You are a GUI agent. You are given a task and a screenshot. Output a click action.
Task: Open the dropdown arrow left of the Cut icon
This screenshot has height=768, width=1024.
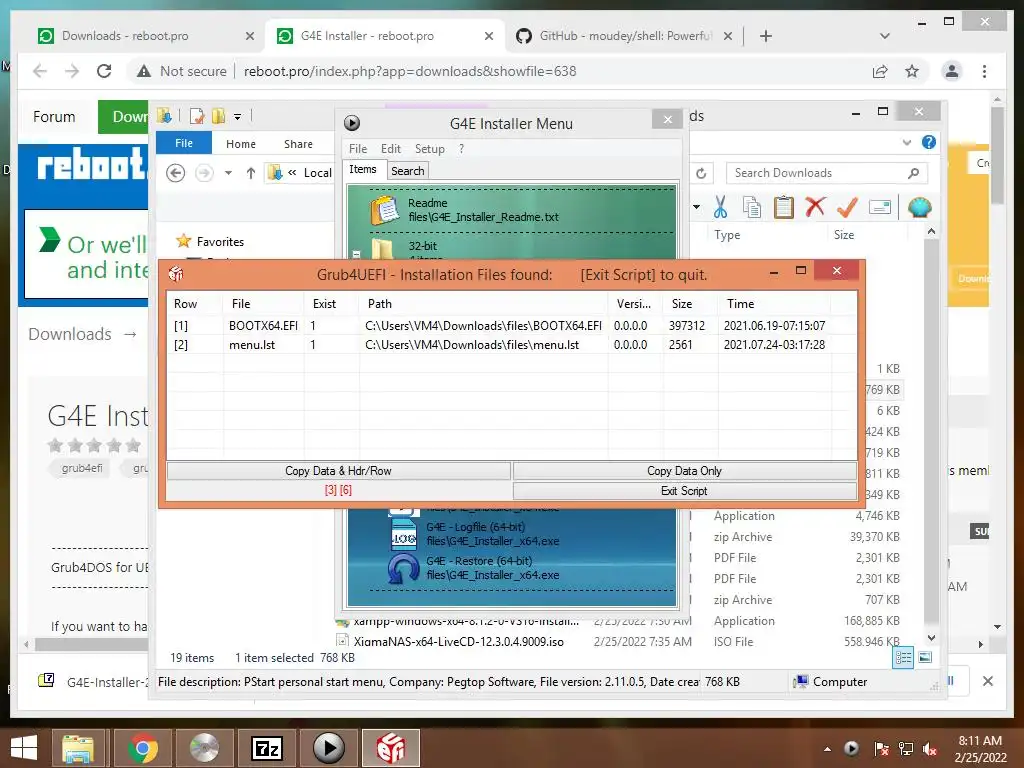(x=696, y=207)
